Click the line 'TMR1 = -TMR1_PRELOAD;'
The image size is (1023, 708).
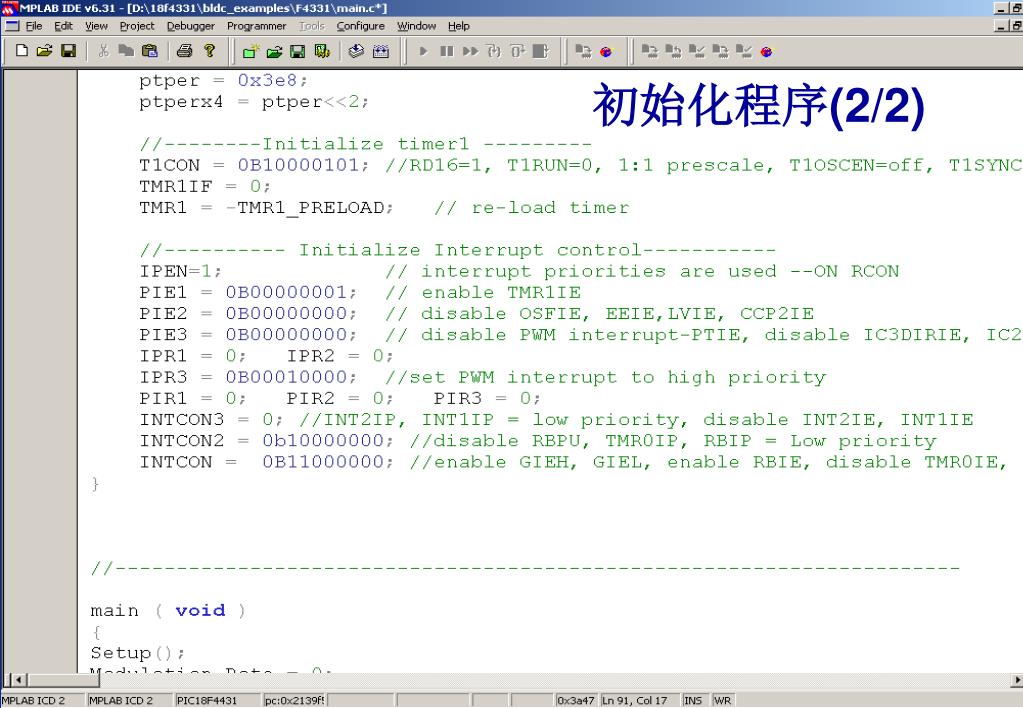tap(266, 208)
